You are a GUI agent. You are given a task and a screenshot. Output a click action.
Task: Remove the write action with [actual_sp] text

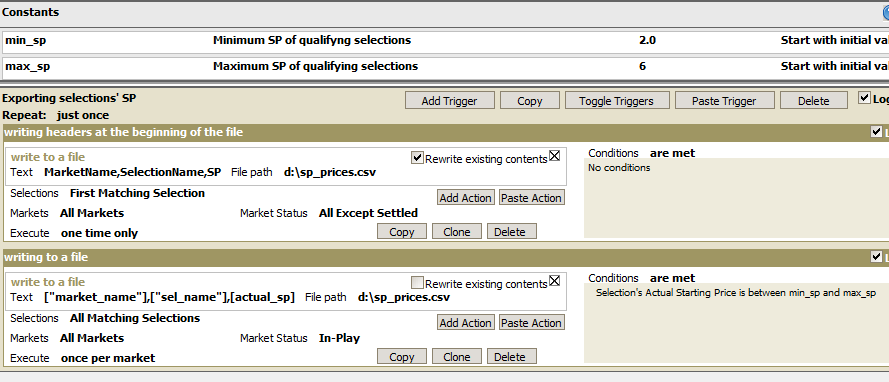(x=554, y=280)
